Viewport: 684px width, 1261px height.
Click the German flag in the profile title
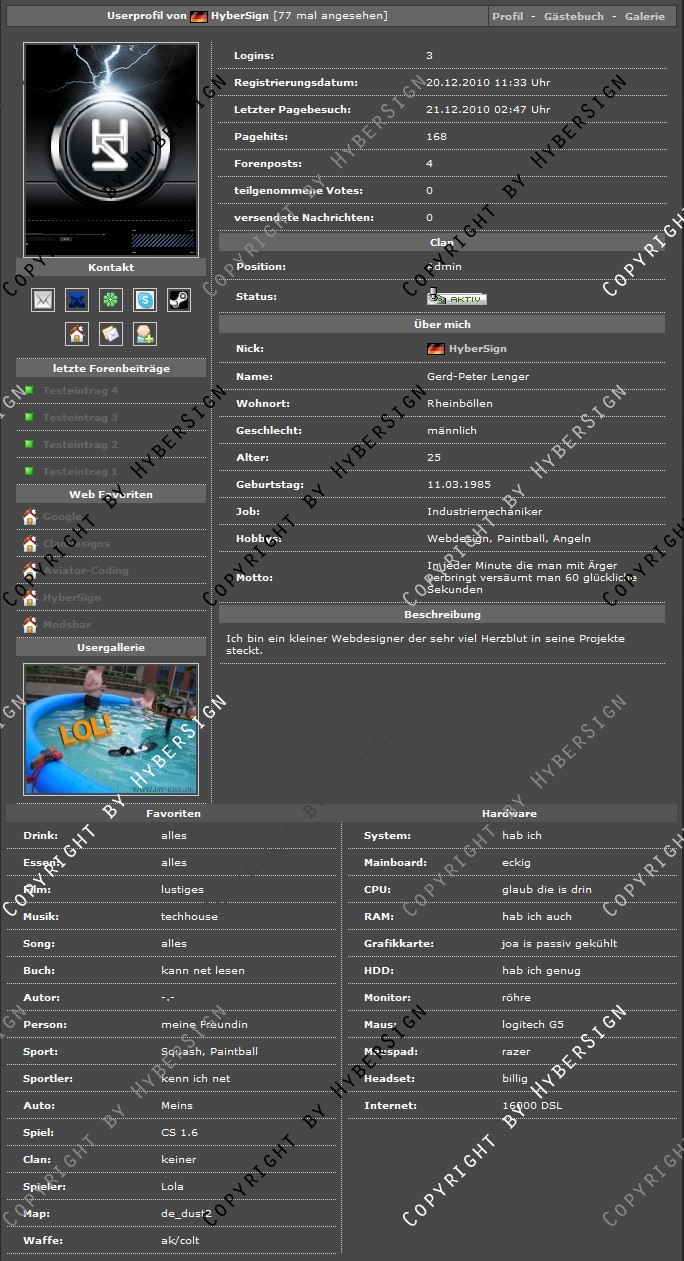pos(199,17)
